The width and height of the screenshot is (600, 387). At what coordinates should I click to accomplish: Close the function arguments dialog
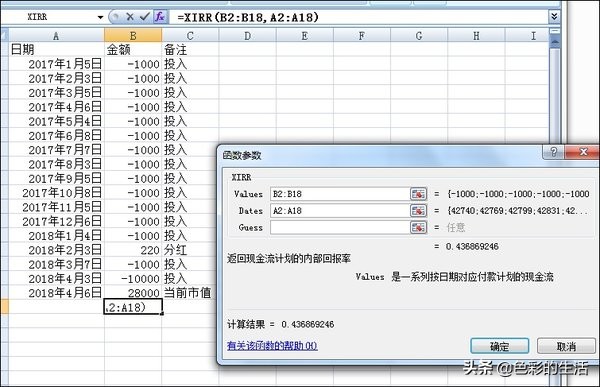tap(583, 152)
